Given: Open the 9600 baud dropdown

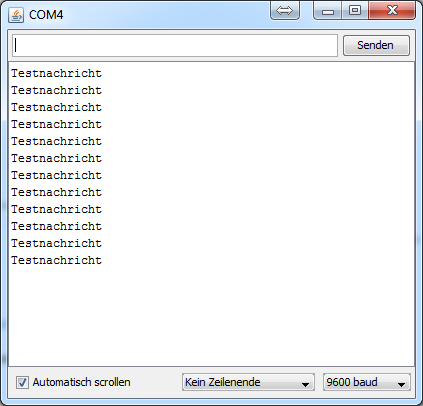Looking at the screenshot, I should 367,382.
